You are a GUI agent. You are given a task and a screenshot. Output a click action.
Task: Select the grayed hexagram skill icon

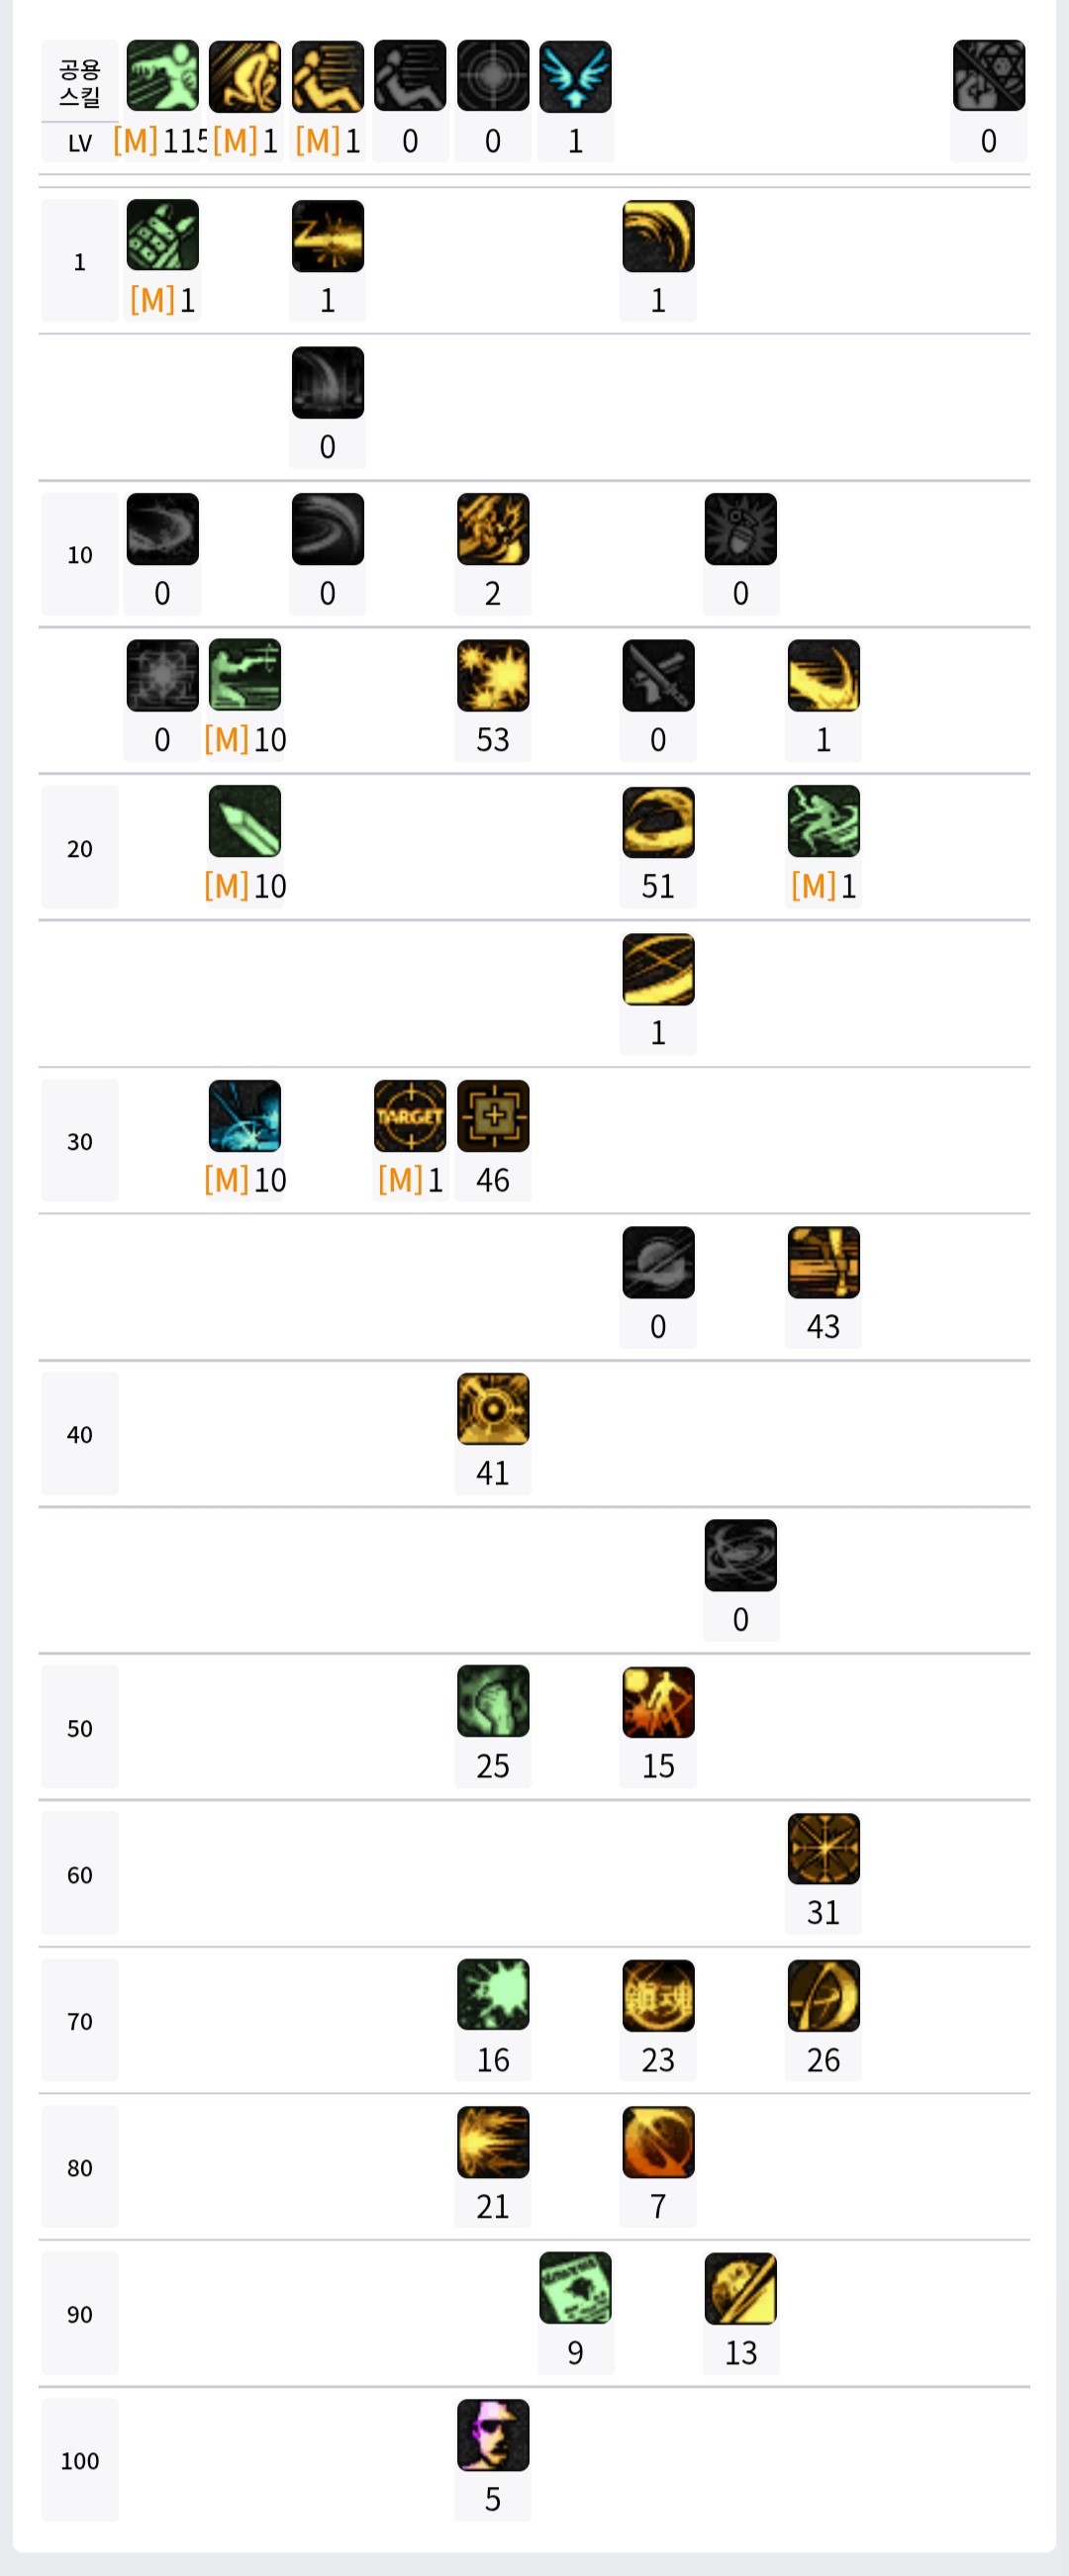(x=988, y=76)
